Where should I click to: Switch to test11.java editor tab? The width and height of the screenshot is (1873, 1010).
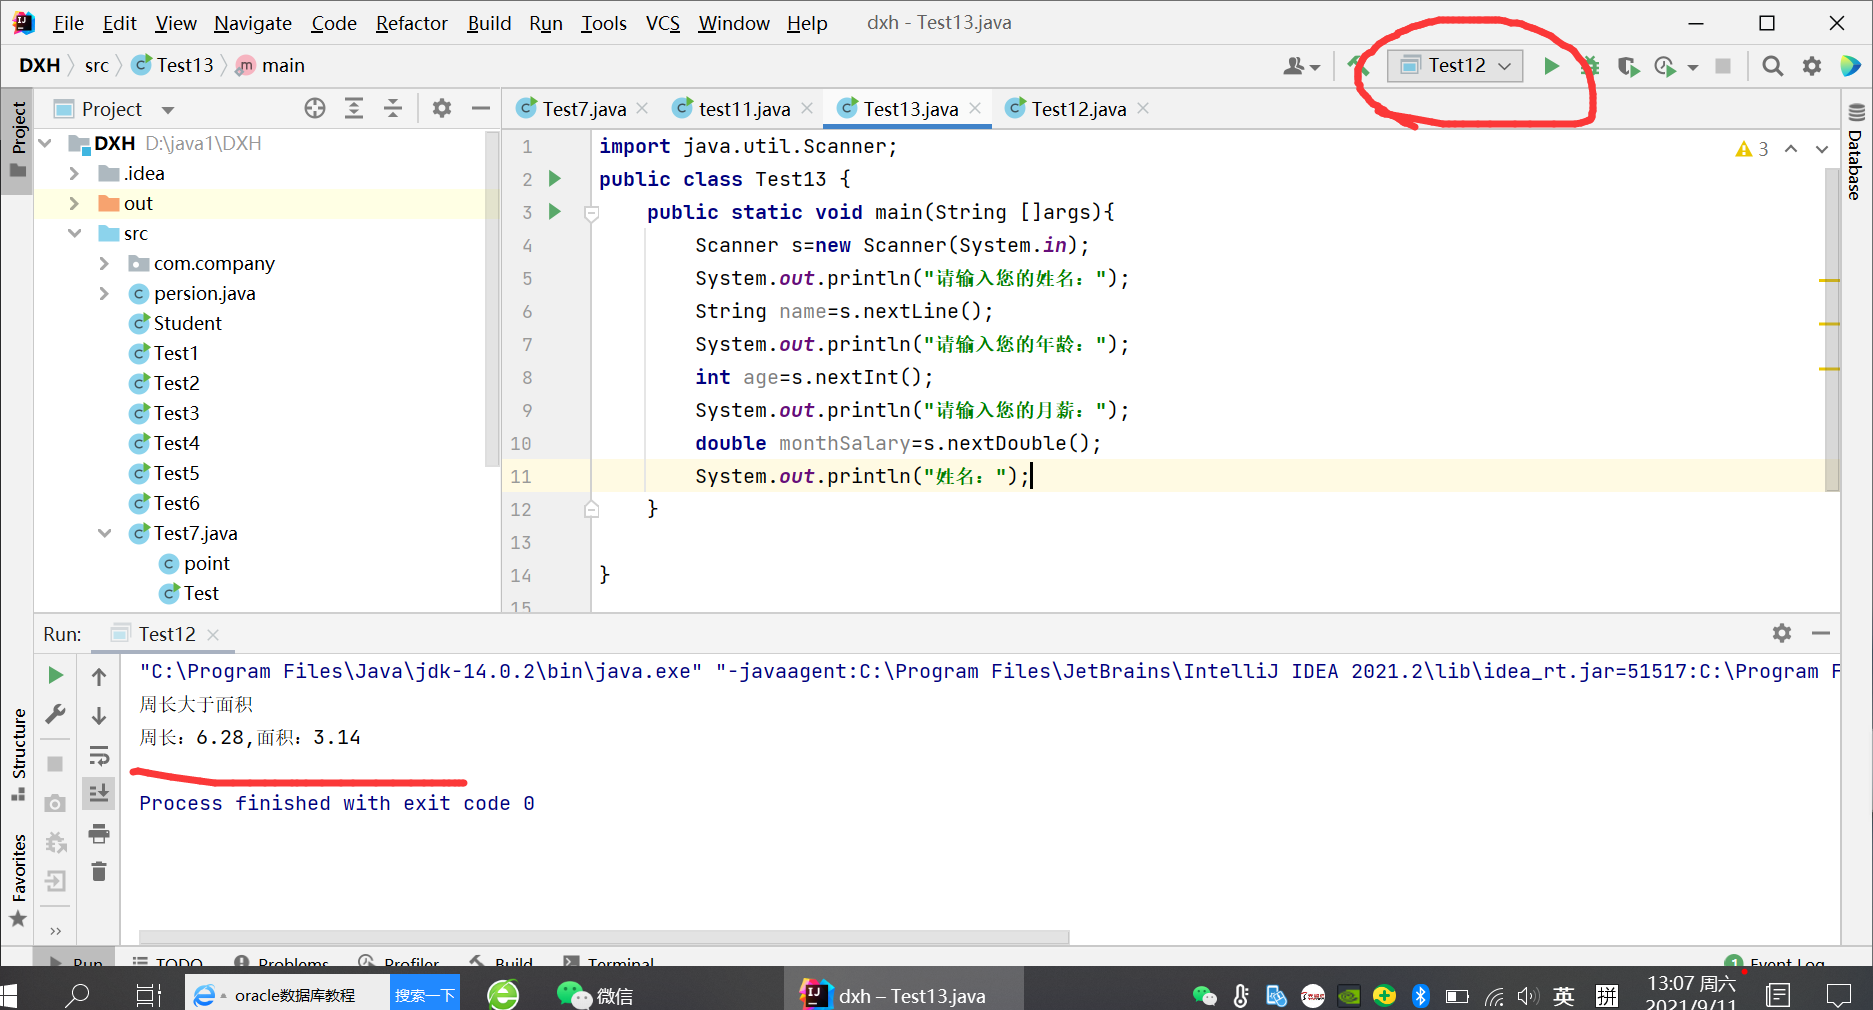click(x=744, y=109)
